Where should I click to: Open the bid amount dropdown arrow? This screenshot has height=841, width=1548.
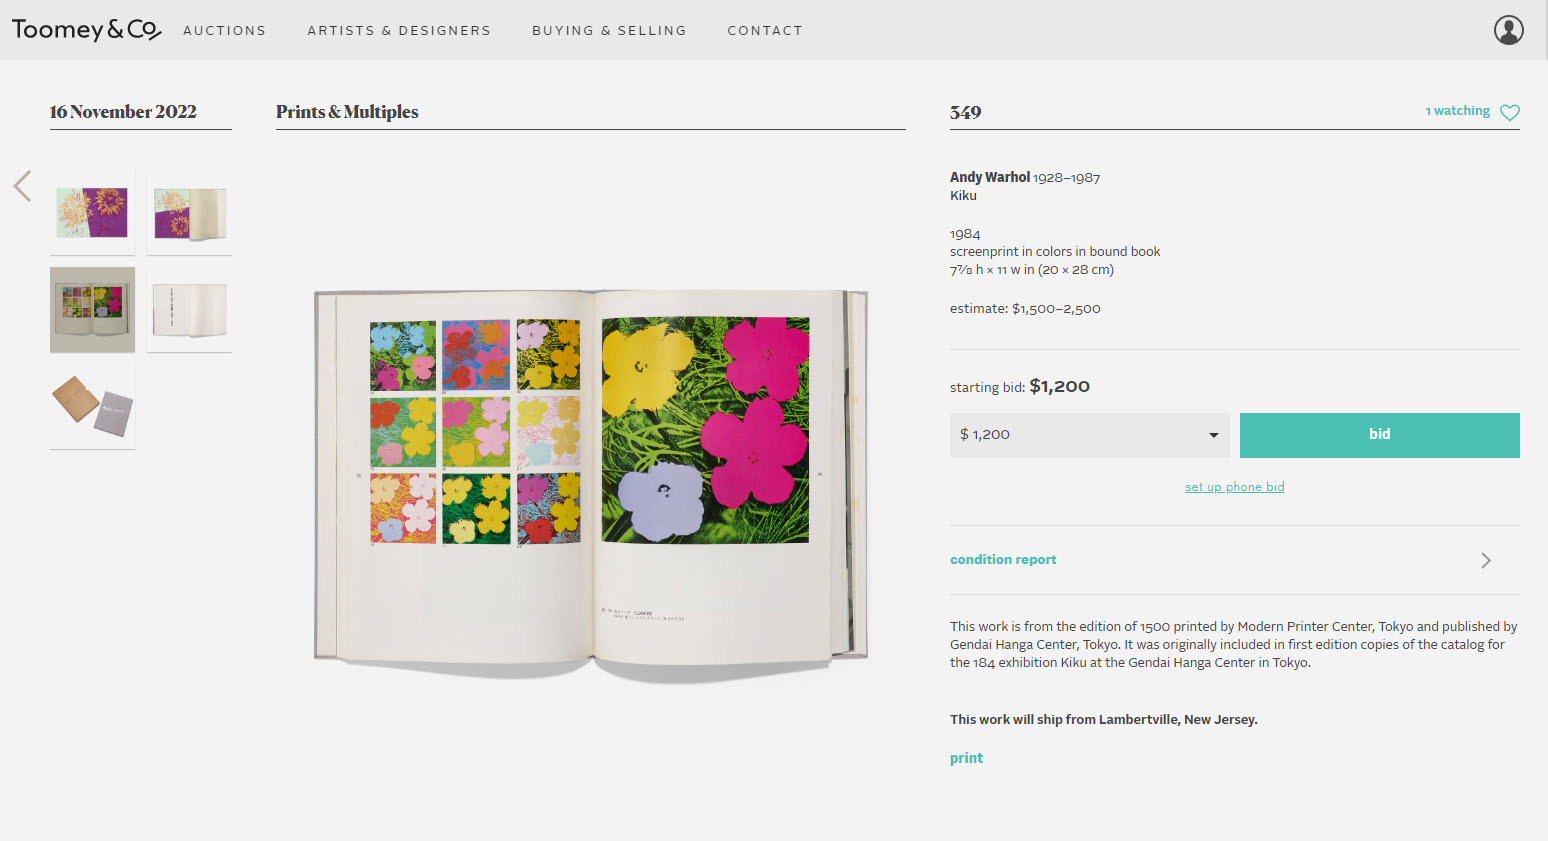1213,435
